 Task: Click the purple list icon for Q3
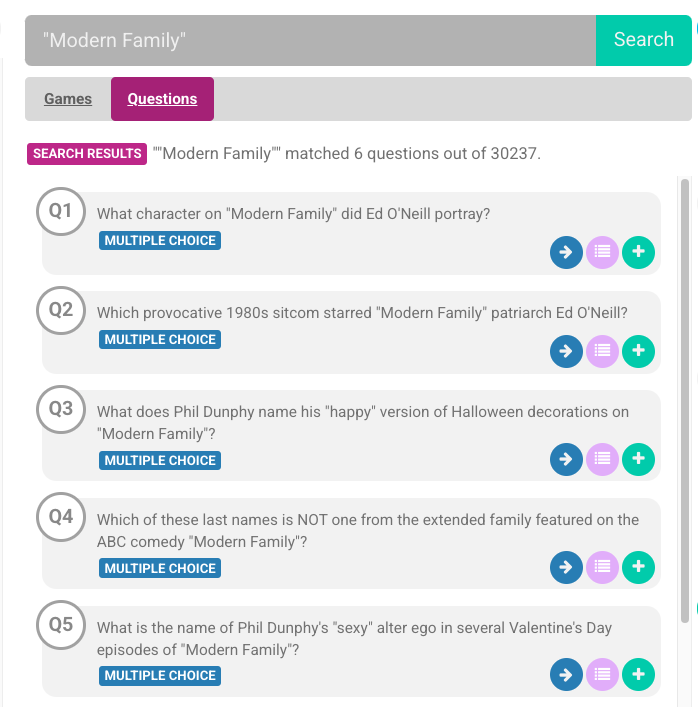tap(602, 459)
